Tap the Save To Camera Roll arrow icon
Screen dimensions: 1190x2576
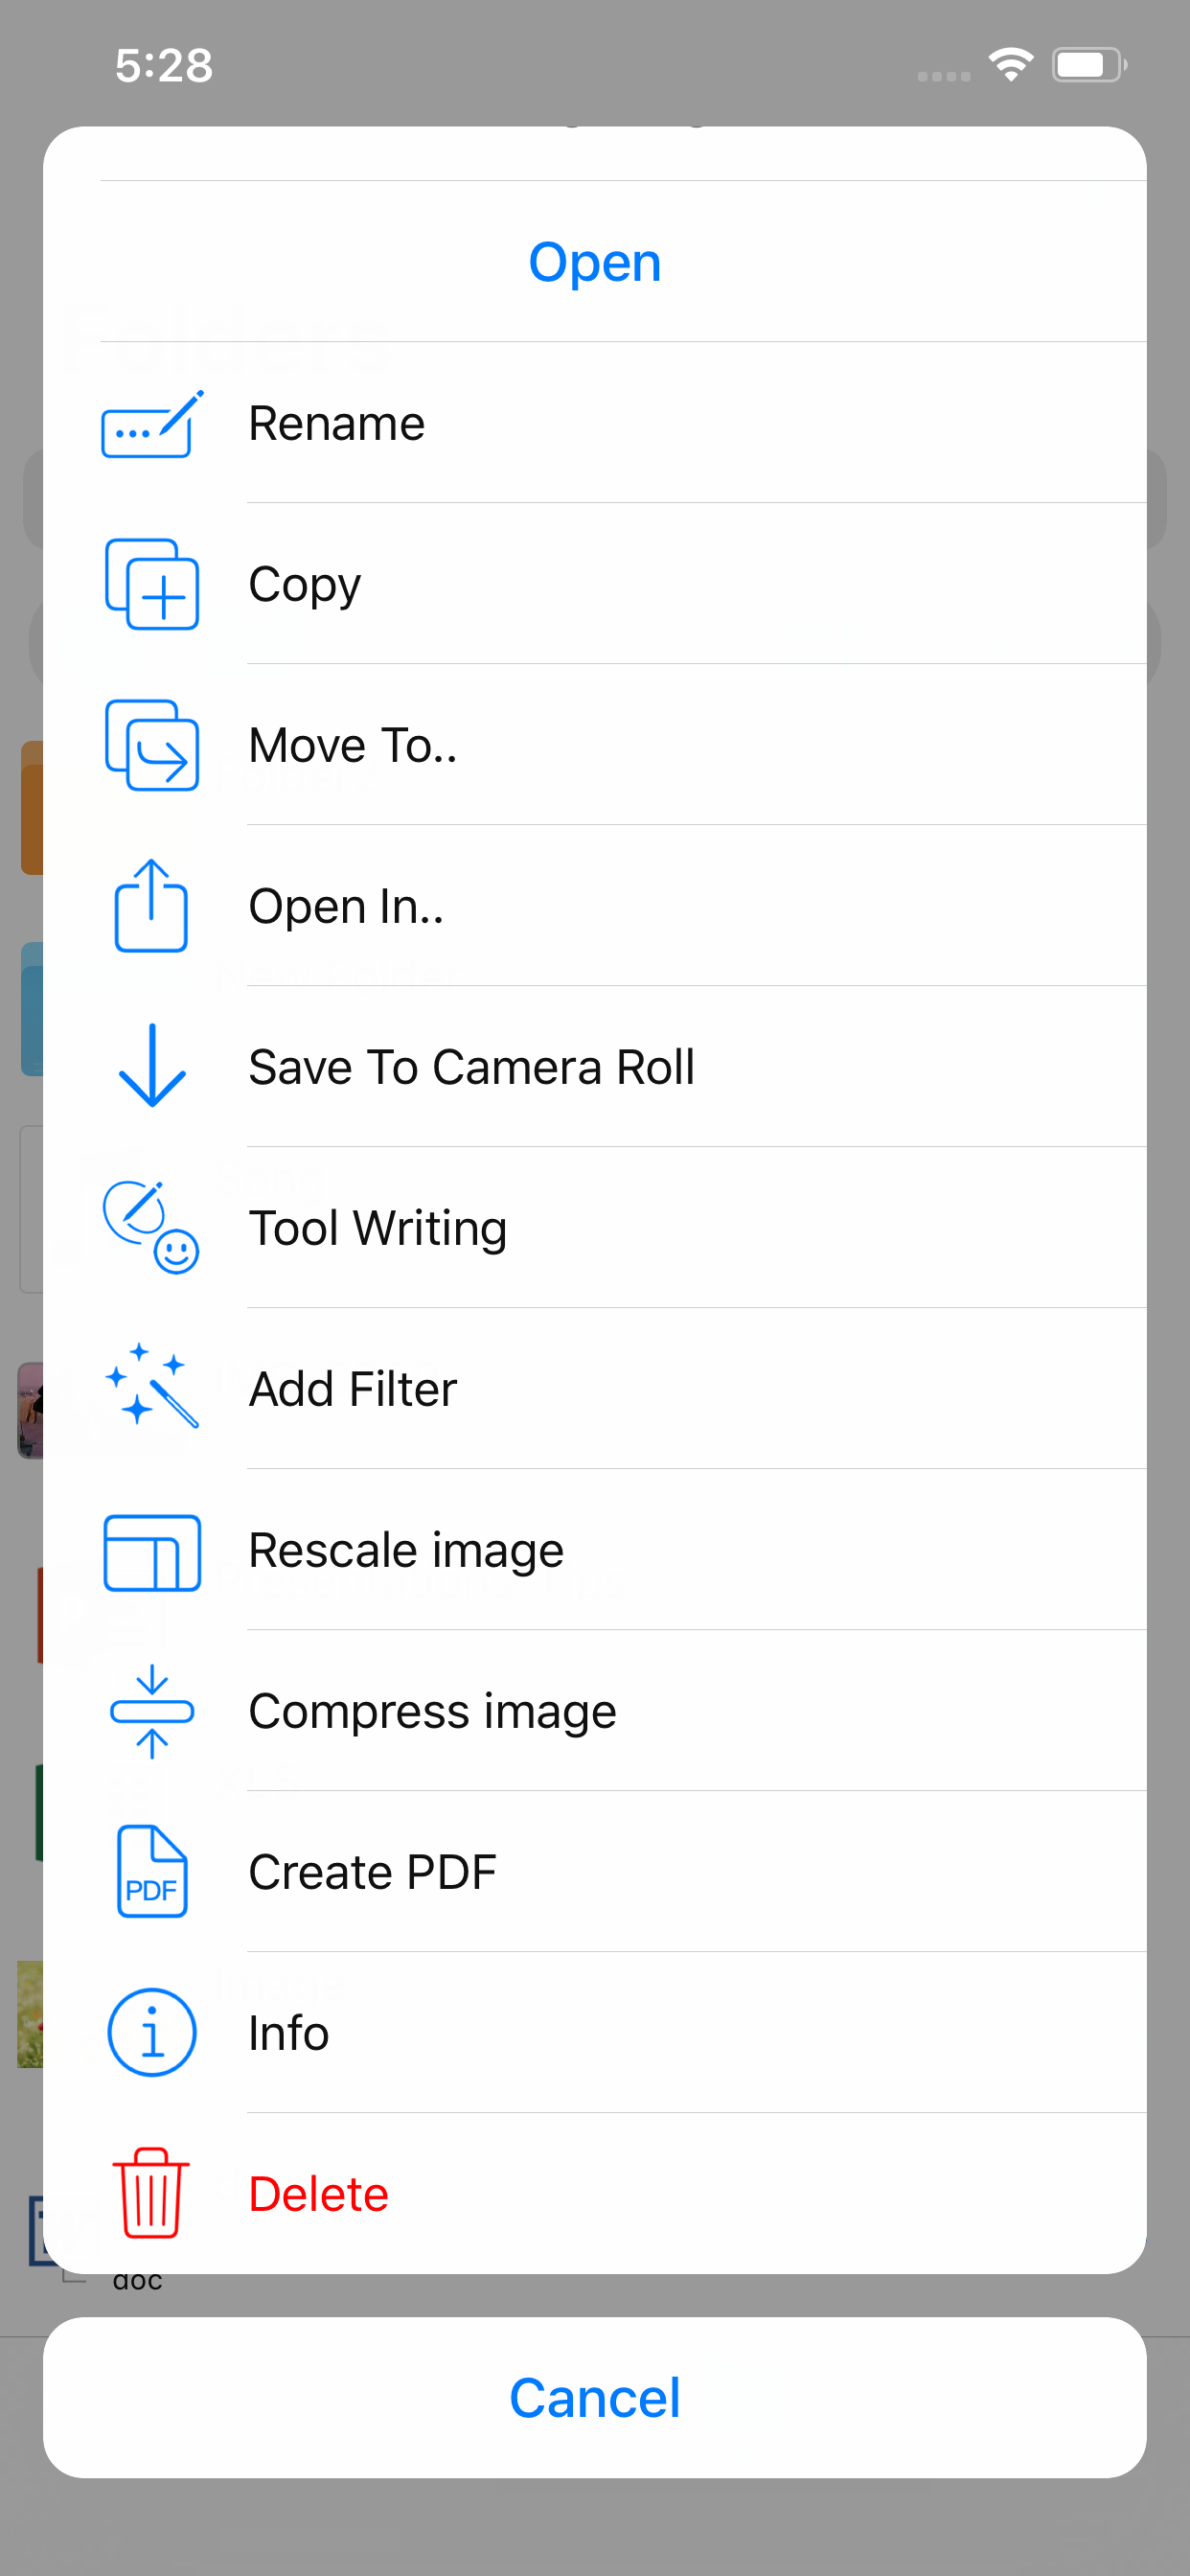pos(152,1067)
